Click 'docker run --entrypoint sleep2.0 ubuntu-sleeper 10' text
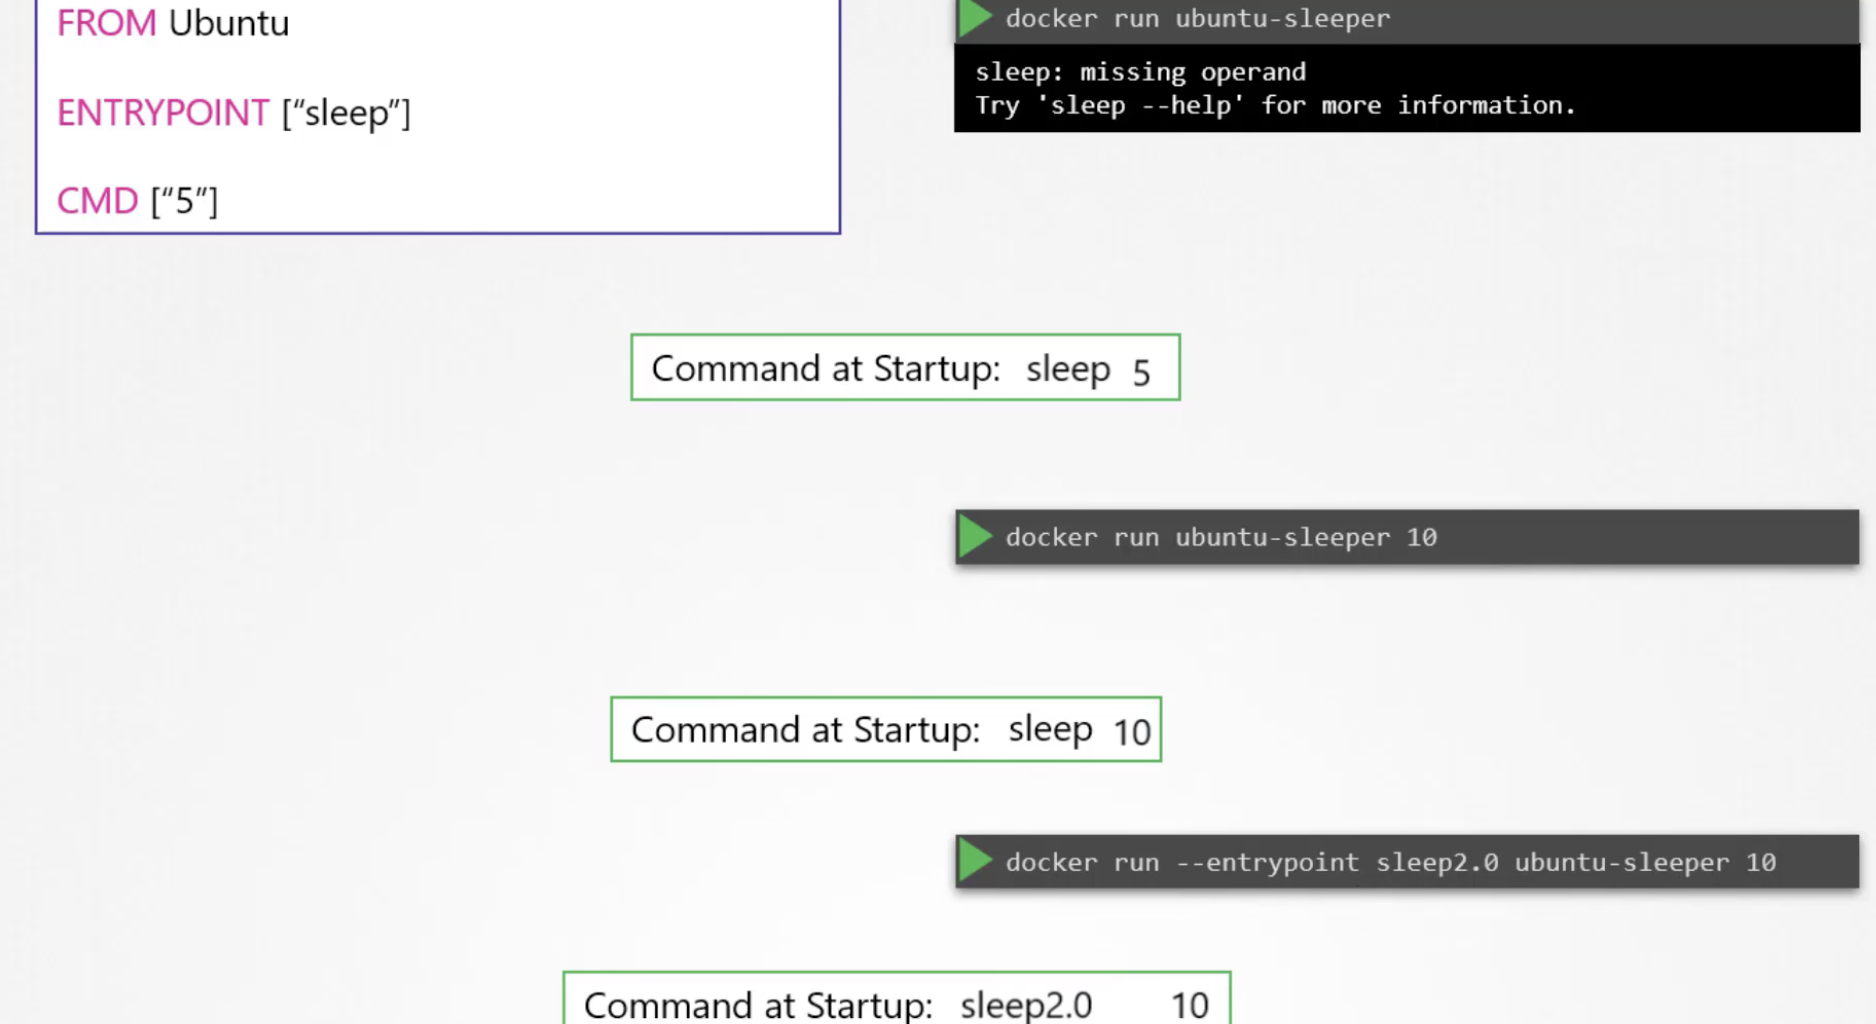Viewport: 1876px width, 1024px height. pyautogui.click(x=1390, y=862)
